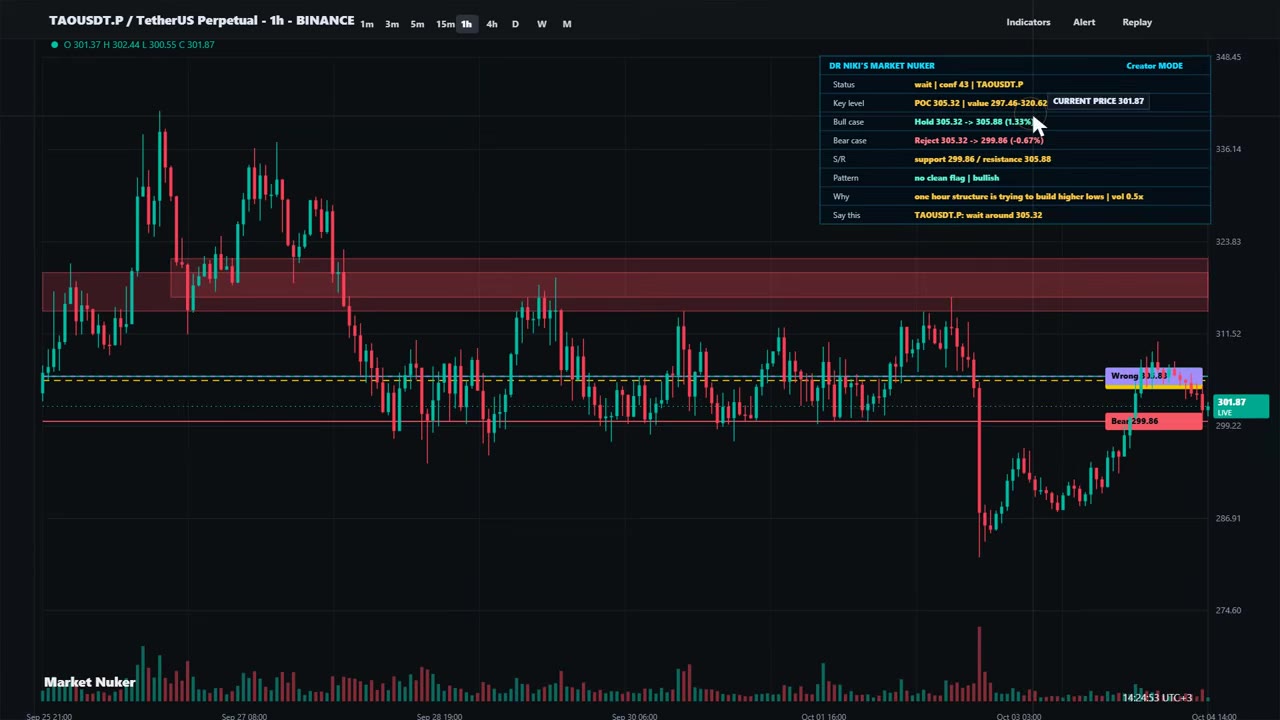Screen dimensions: 1280x720
Task: Click the green live price tag 301.87
Action: (1240, 406)
